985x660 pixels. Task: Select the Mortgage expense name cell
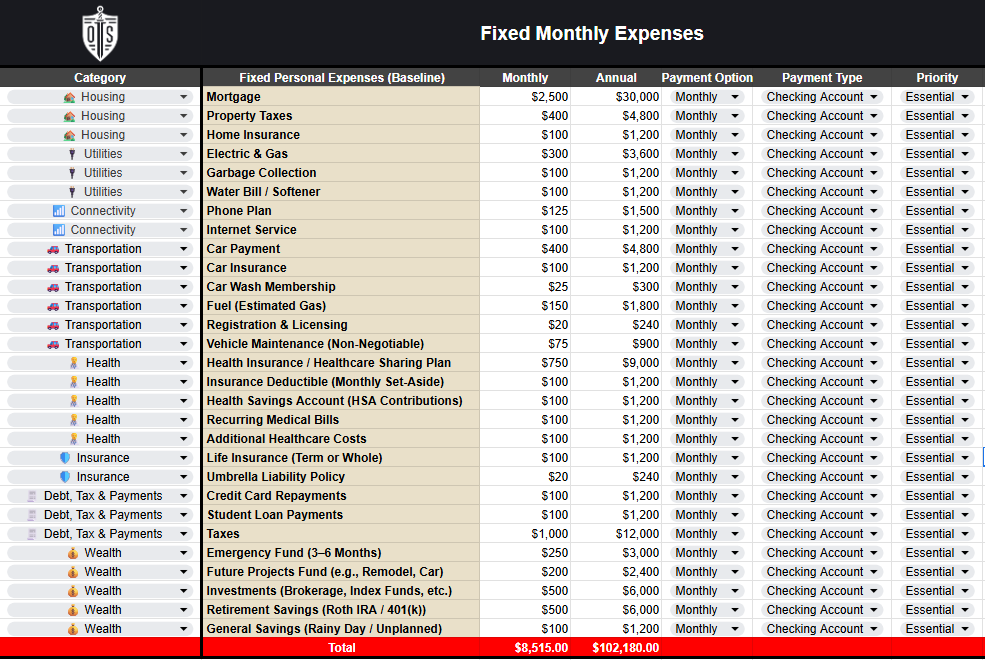(x=341, y=97)
